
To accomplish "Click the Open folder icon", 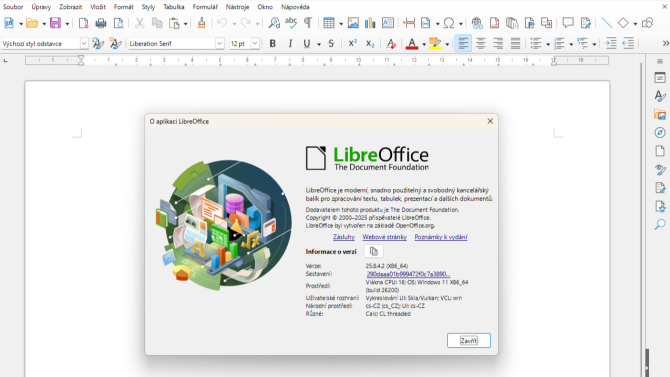I will 32,23.
